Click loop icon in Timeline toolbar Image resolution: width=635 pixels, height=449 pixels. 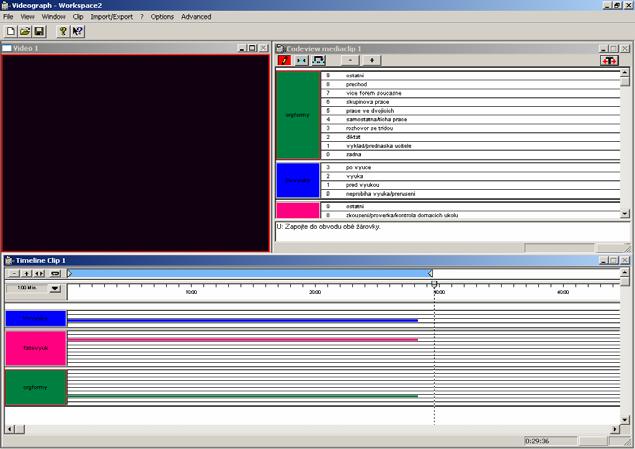(55, 274)
